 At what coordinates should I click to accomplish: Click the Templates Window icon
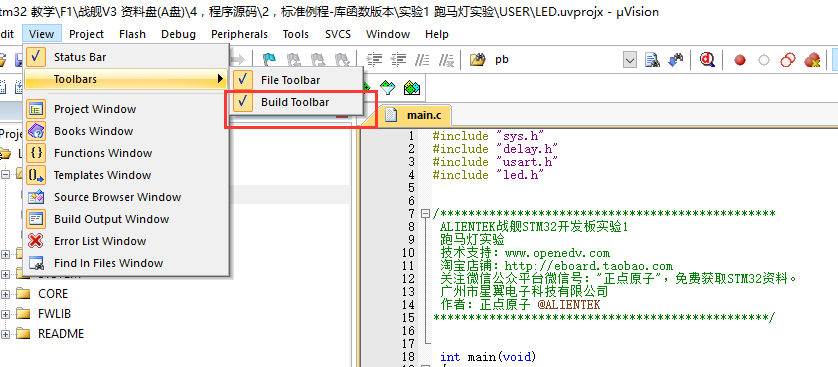[36, 175]
